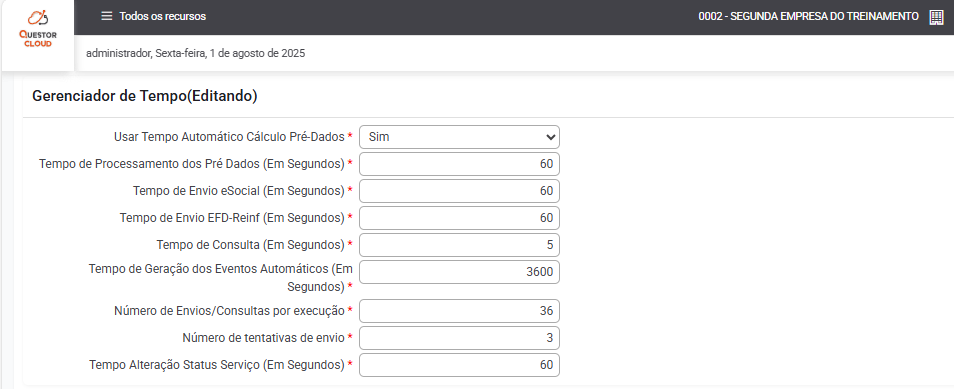Click the Tempo de Consulta (Em Segundos) label
954x389 pixels.
point(251,245)
